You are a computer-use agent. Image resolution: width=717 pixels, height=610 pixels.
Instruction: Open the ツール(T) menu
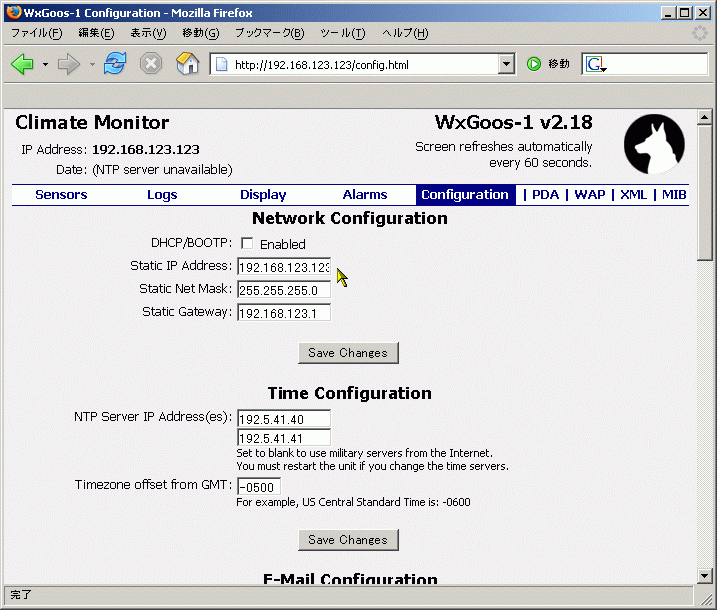point(342,33)
